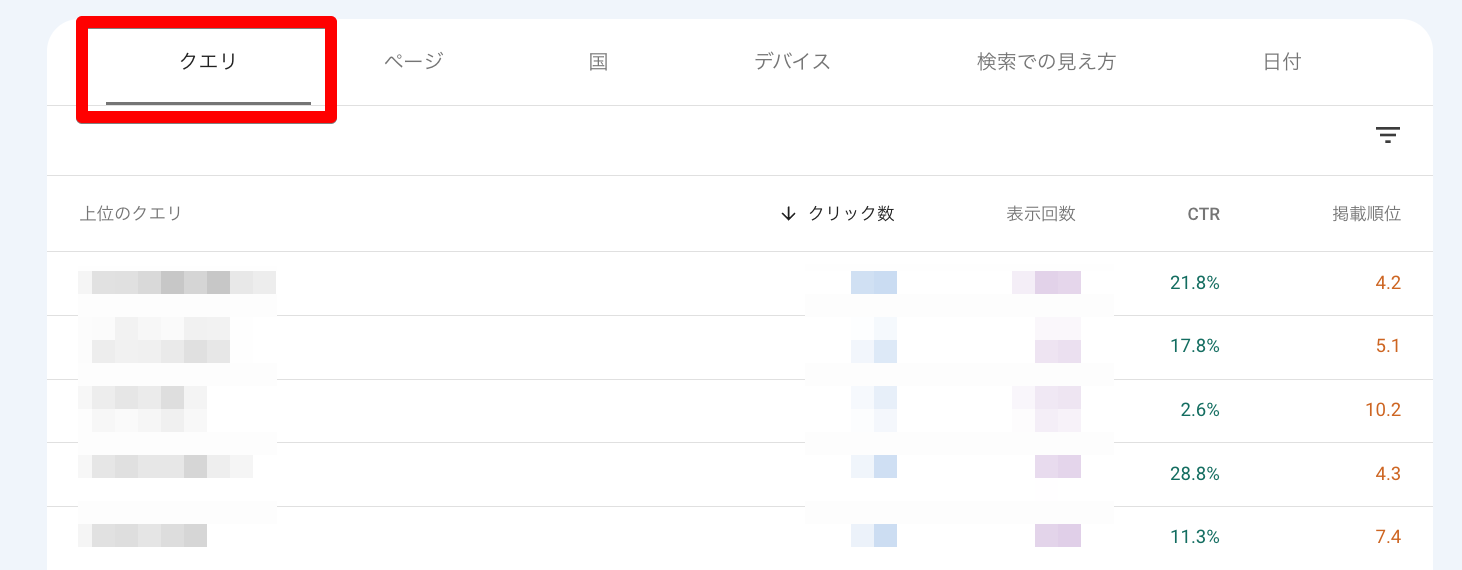
Task: Switch to the デバイス tab
Action: tap(792, 62)
